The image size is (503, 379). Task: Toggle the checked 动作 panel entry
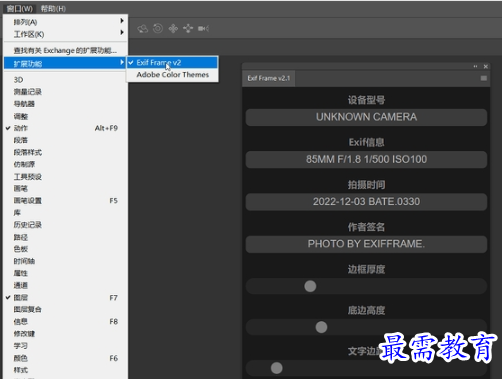pyautogui.click(x=66, y=128)
